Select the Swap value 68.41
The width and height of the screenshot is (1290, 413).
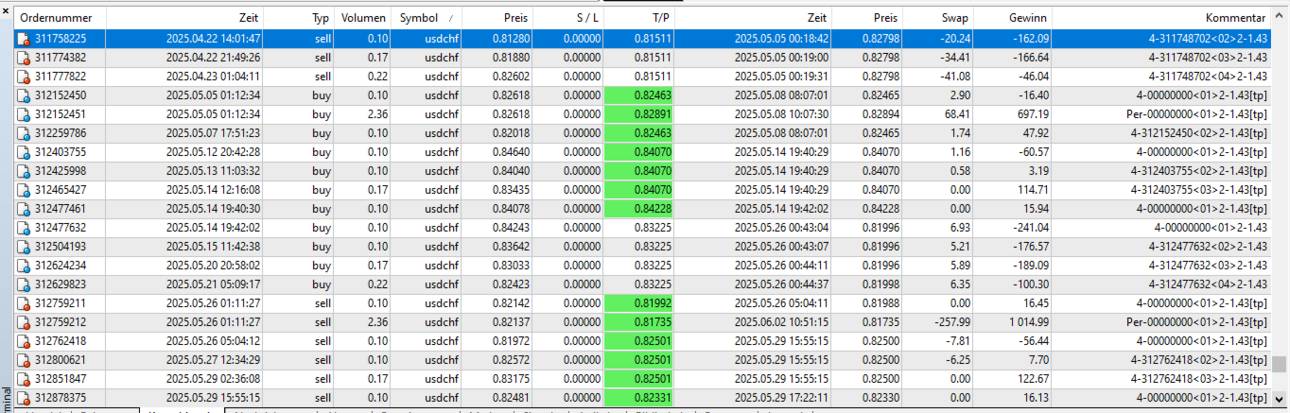(x=953, y=114)
